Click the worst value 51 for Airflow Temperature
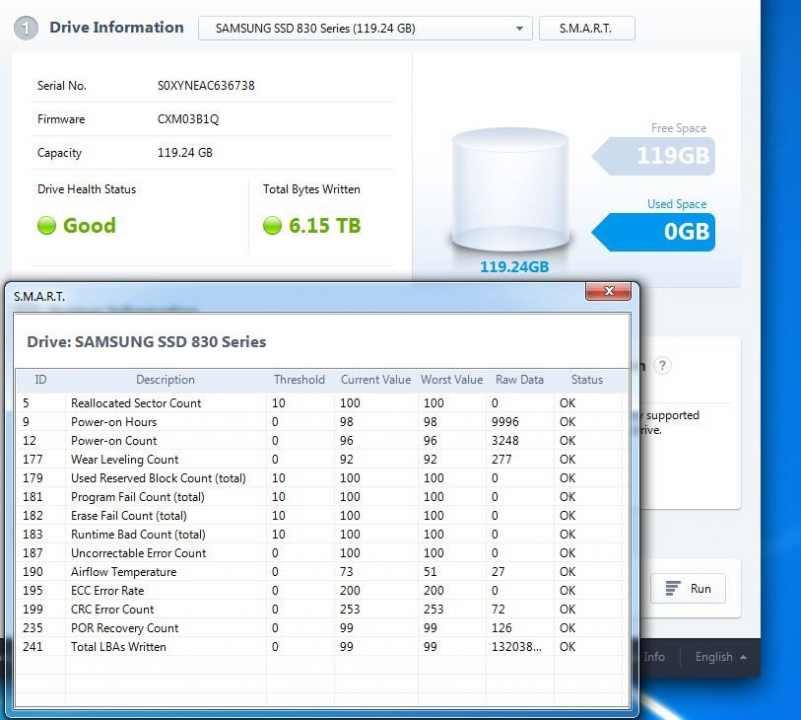The height and width of the screenshot is (720, 801). point(430,572)
